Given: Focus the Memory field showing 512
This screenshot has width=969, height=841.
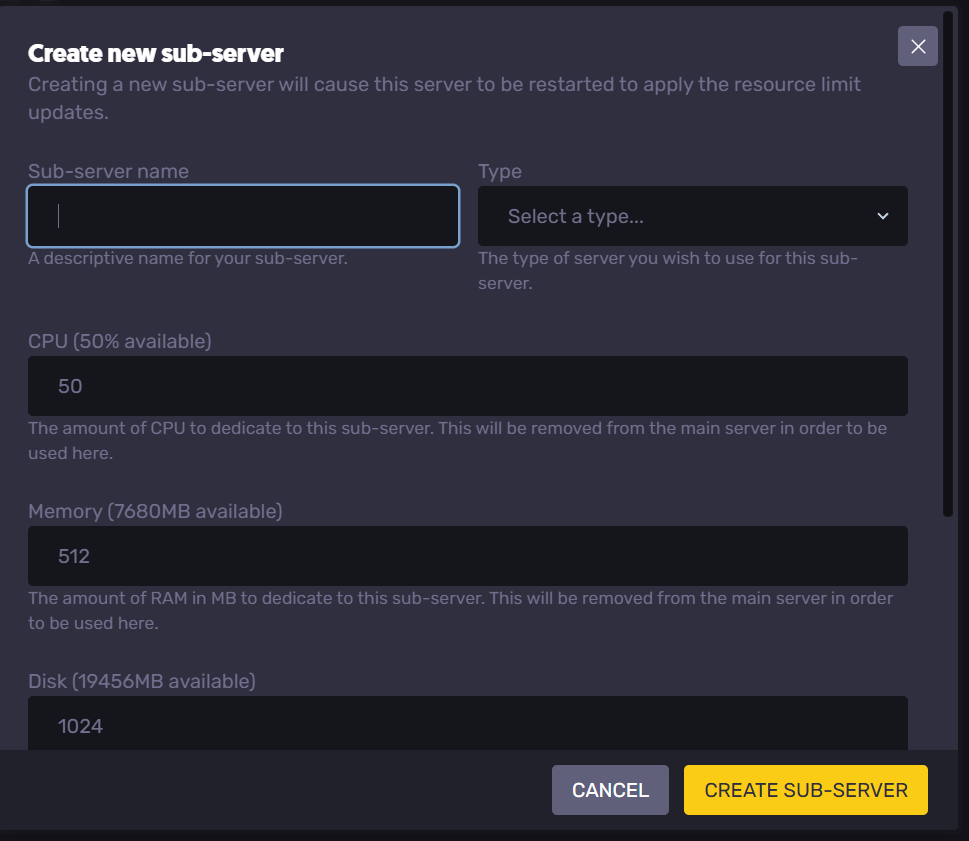Looking at the screenshot, I should tap(467, 556).
